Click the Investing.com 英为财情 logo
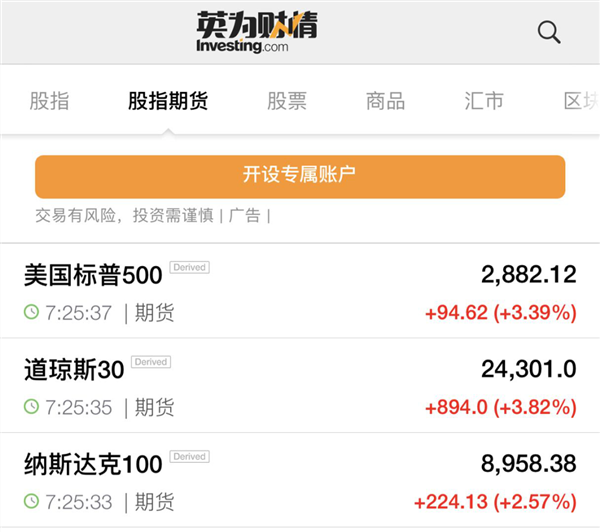This screenshot has height=532, width=600. pos(257,32)
